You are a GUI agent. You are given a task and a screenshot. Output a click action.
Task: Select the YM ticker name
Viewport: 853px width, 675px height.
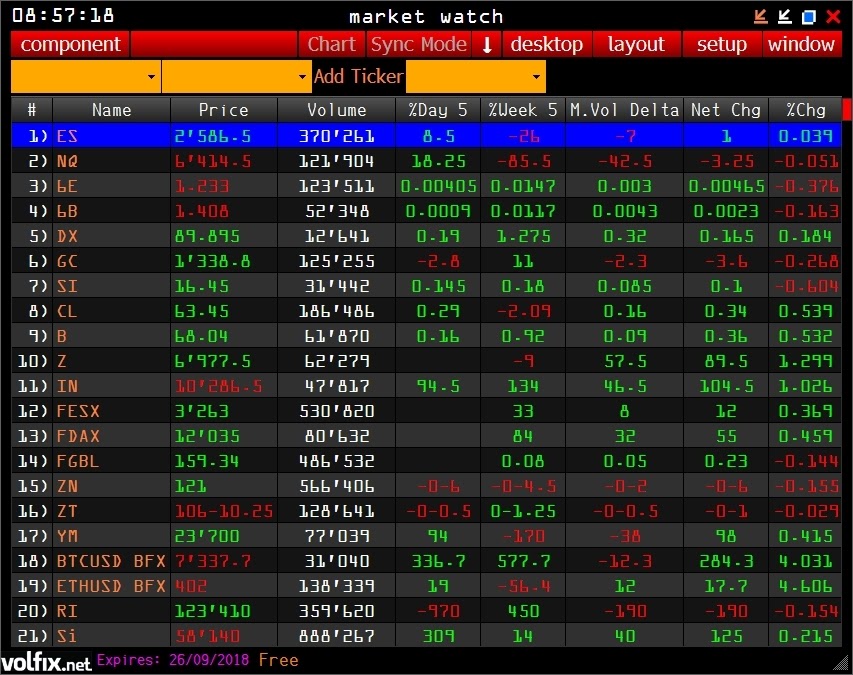[x=67, y=536]
